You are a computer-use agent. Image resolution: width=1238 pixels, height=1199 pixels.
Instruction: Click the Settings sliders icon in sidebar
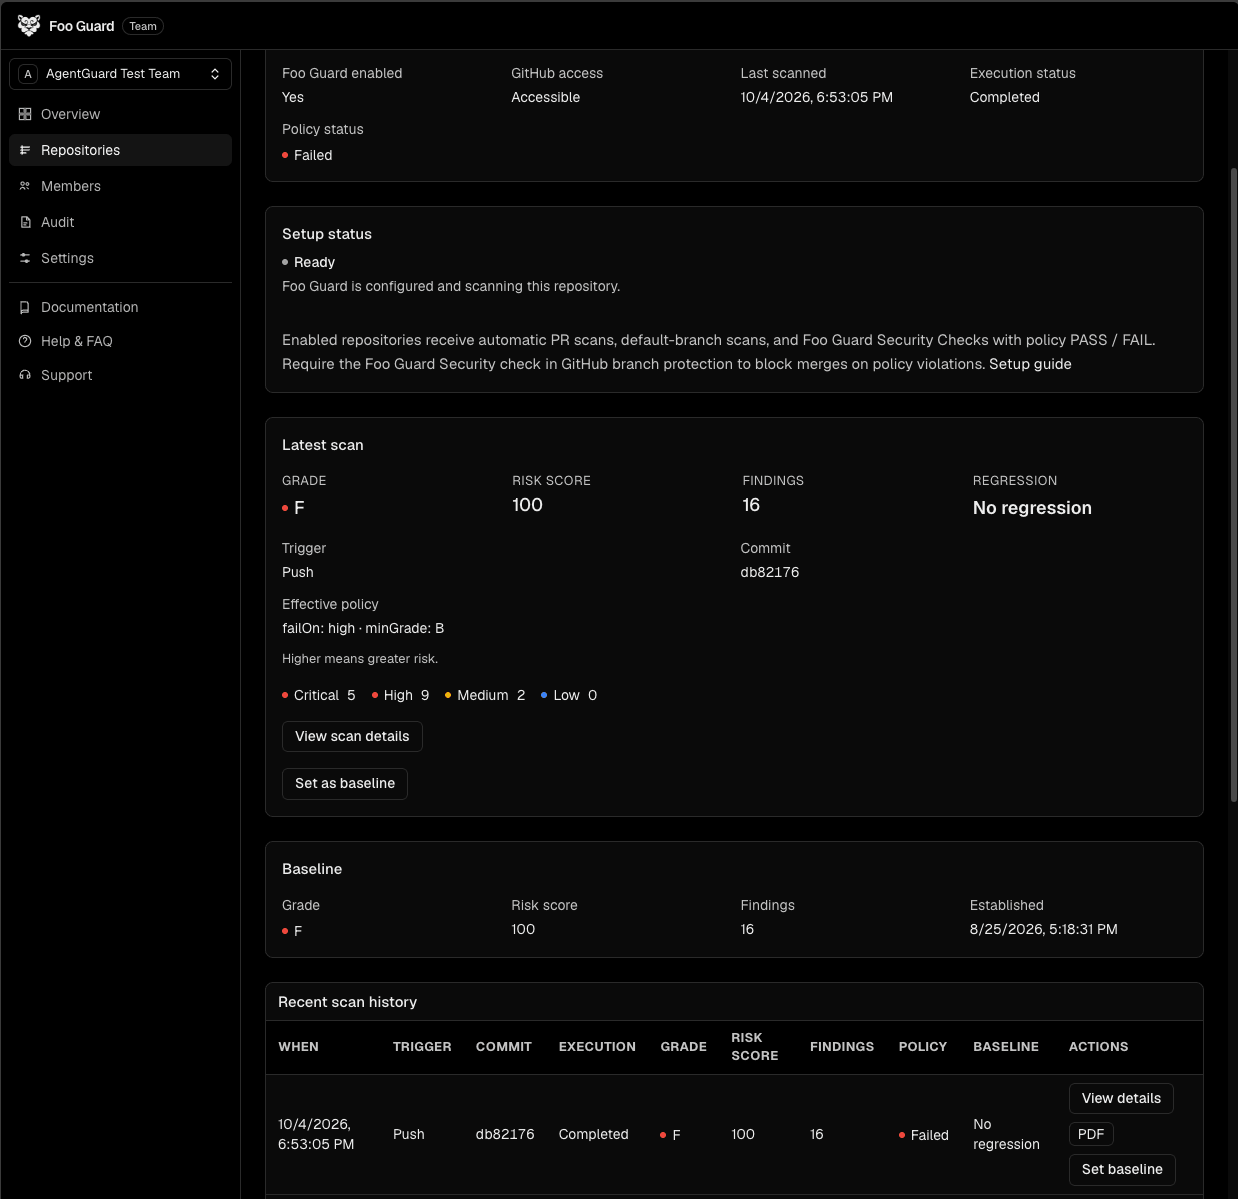pos(25,258)
